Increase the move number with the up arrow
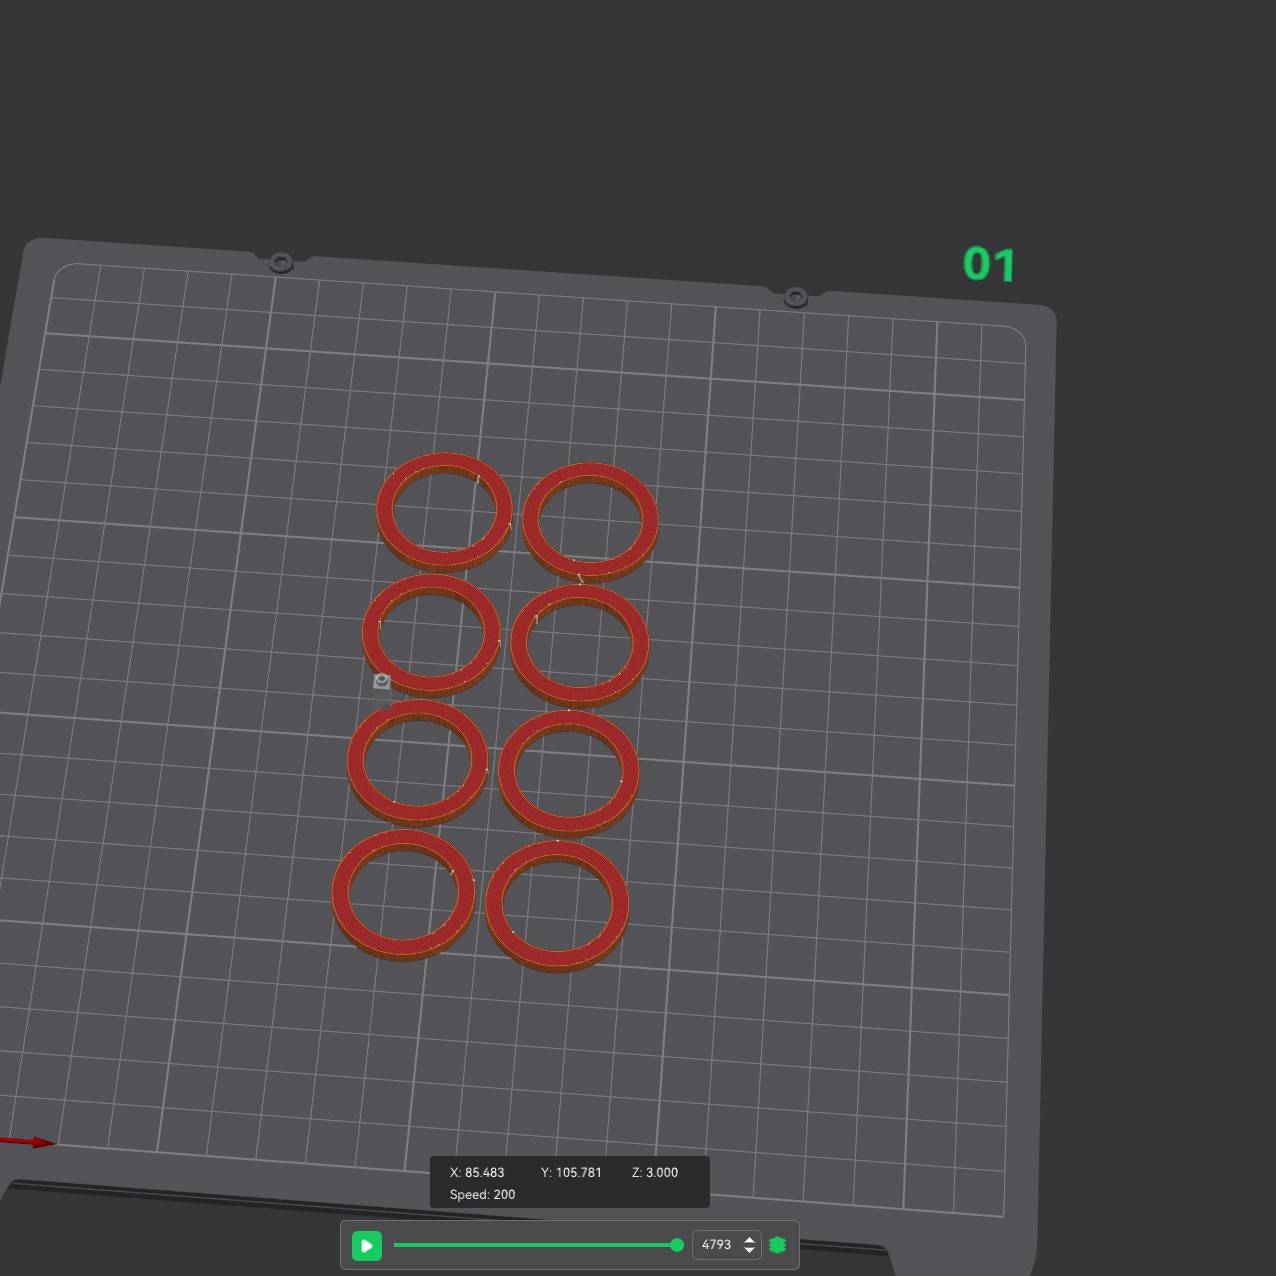 pyautogui.click(x=749, y=1239)
